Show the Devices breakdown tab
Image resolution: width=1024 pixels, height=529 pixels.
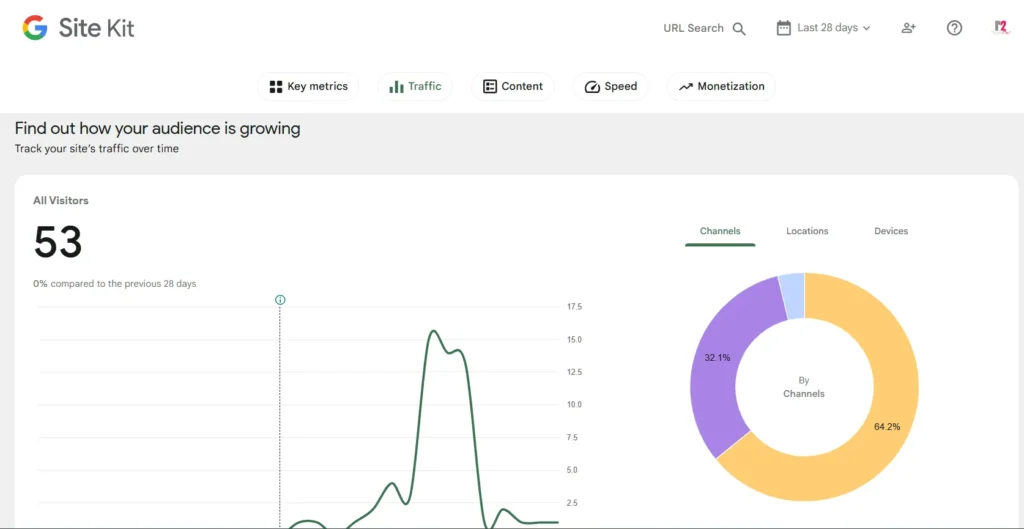[x=891, y=231]
